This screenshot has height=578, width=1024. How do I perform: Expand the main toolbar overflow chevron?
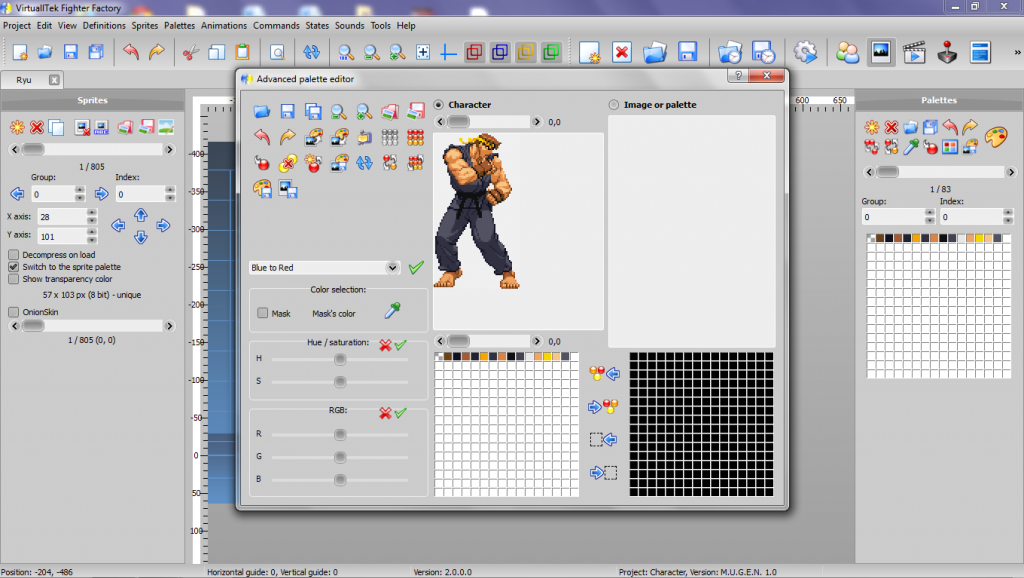pos(1017,52)
